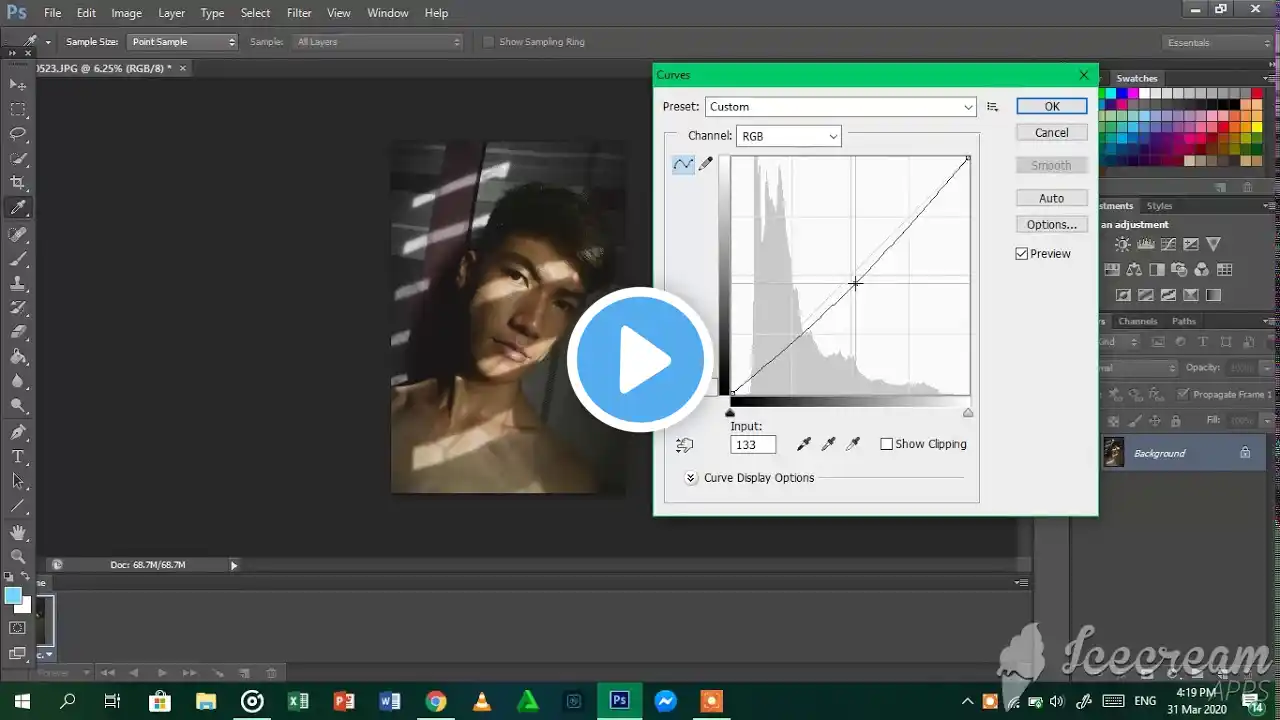The width and height of the screenshot is (1280, 720).
Task: Expand the Curve Display Options
Action: pyautogui.click(x=690, y=478)
